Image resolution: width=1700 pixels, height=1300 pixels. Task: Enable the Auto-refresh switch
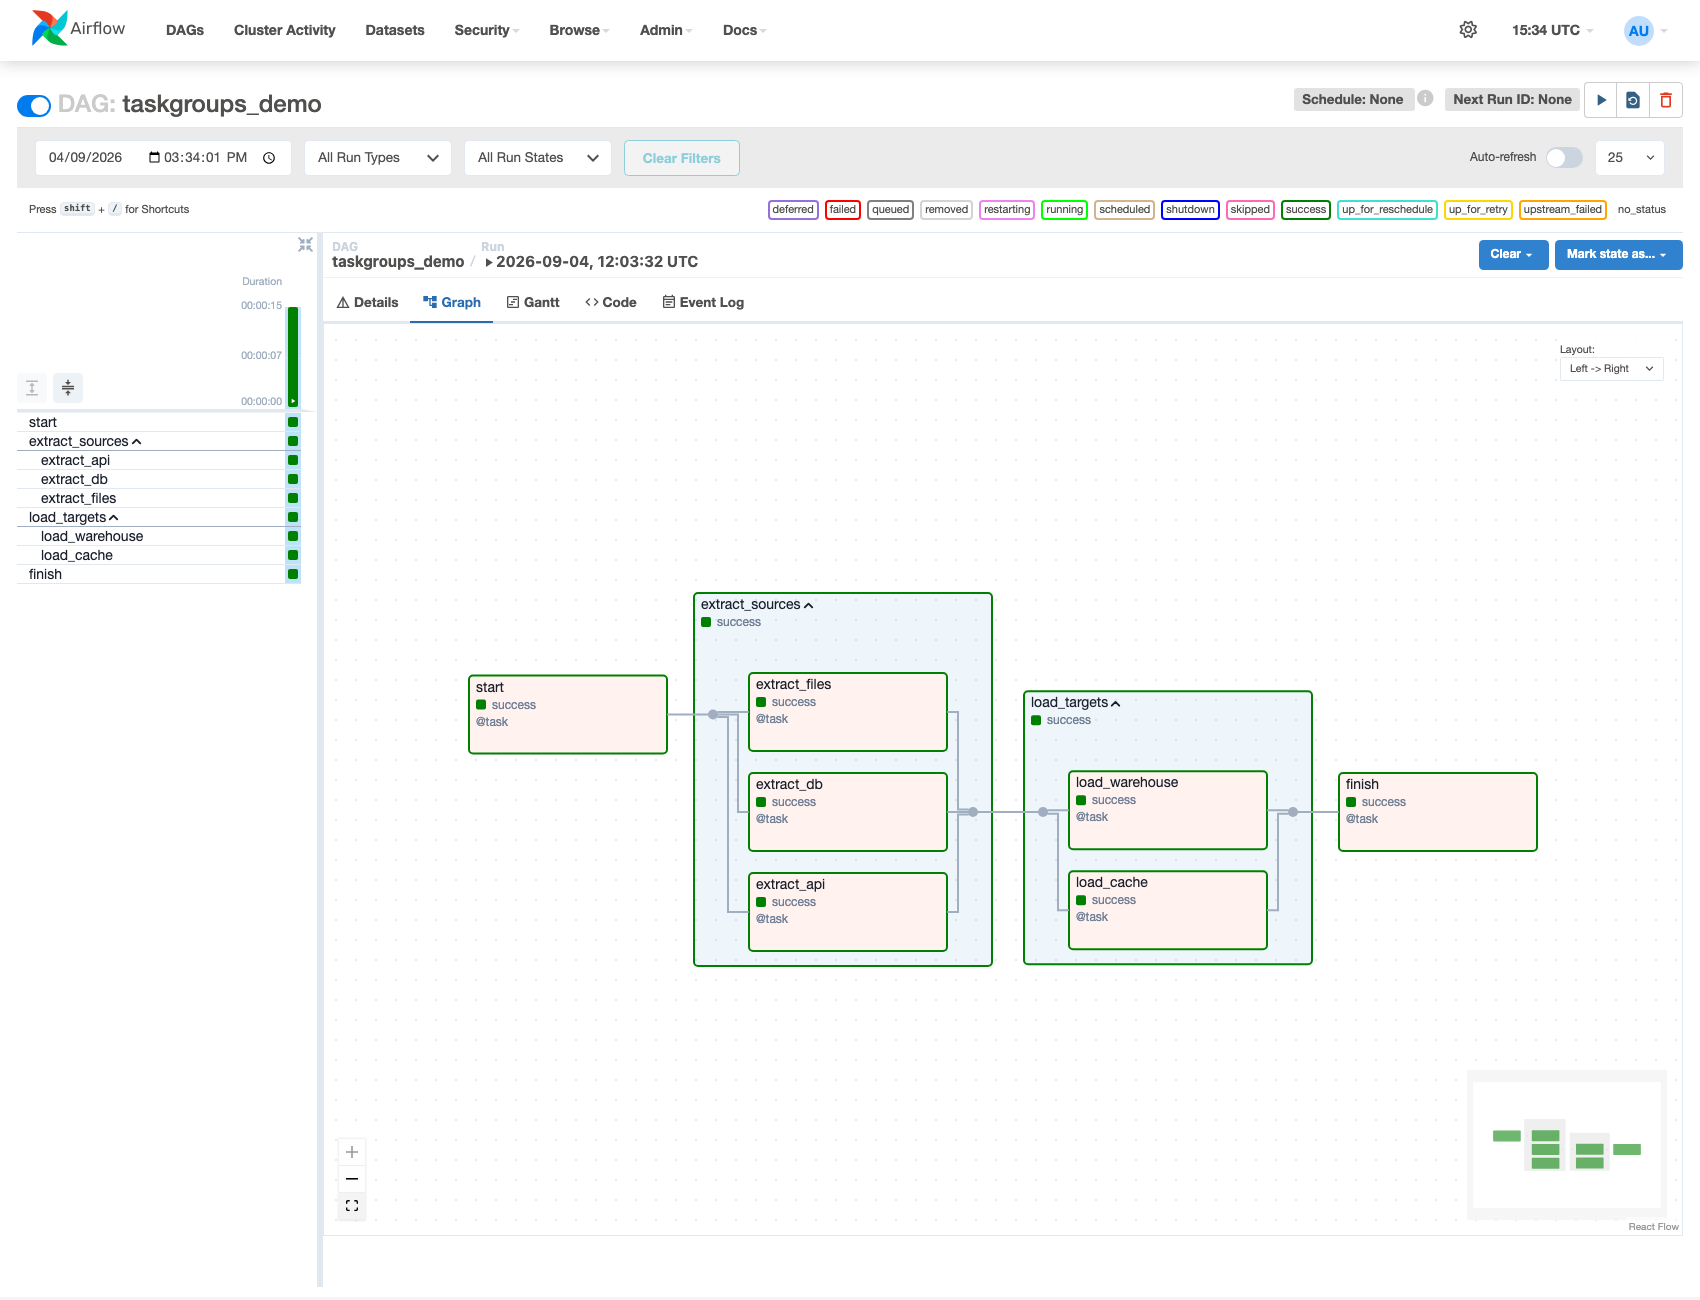pos(1564,157)
